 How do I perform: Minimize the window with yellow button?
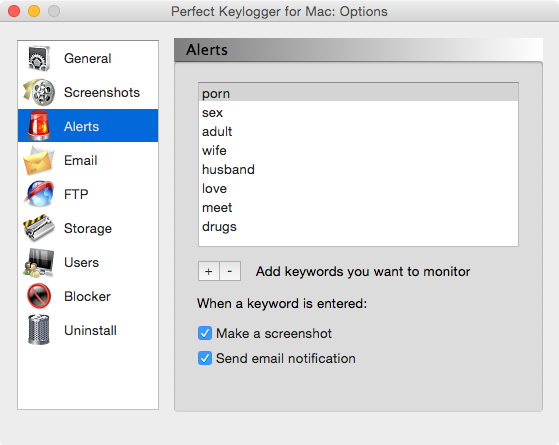(x=34, y=11)
